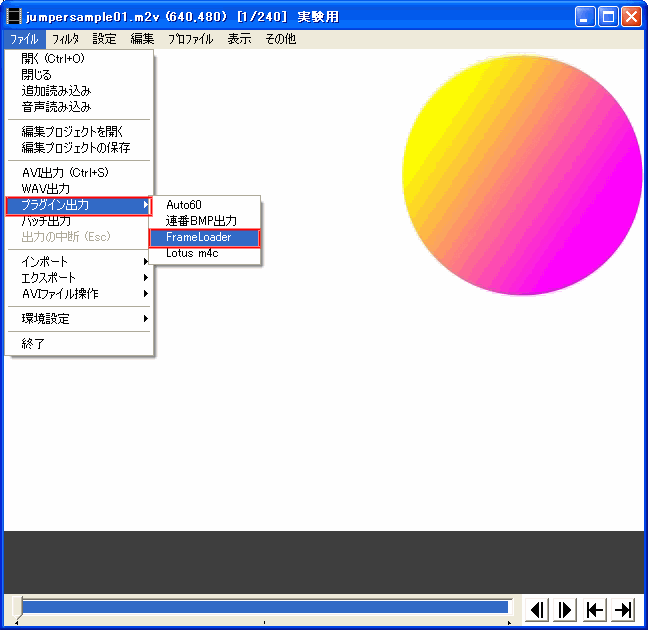Step back one frame with previous-frame button
This screenshot has width=648, height=630.
537,610
